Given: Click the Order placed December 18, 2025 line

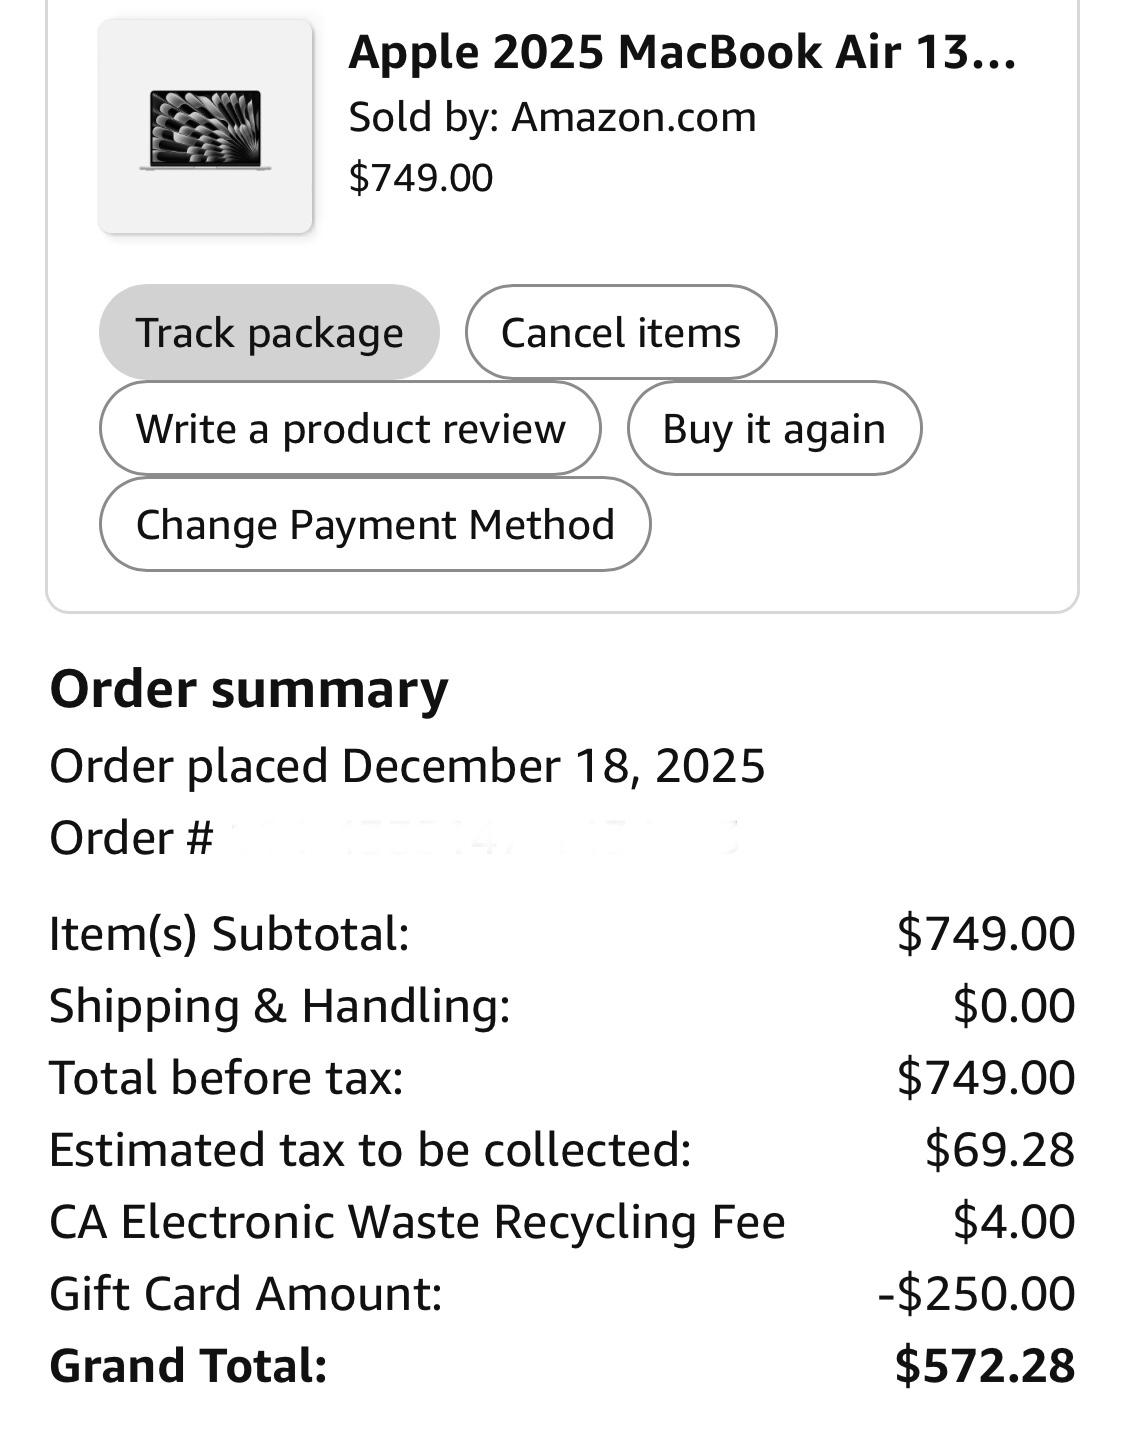Looking at the screenshot, I should tap(407, 766).
